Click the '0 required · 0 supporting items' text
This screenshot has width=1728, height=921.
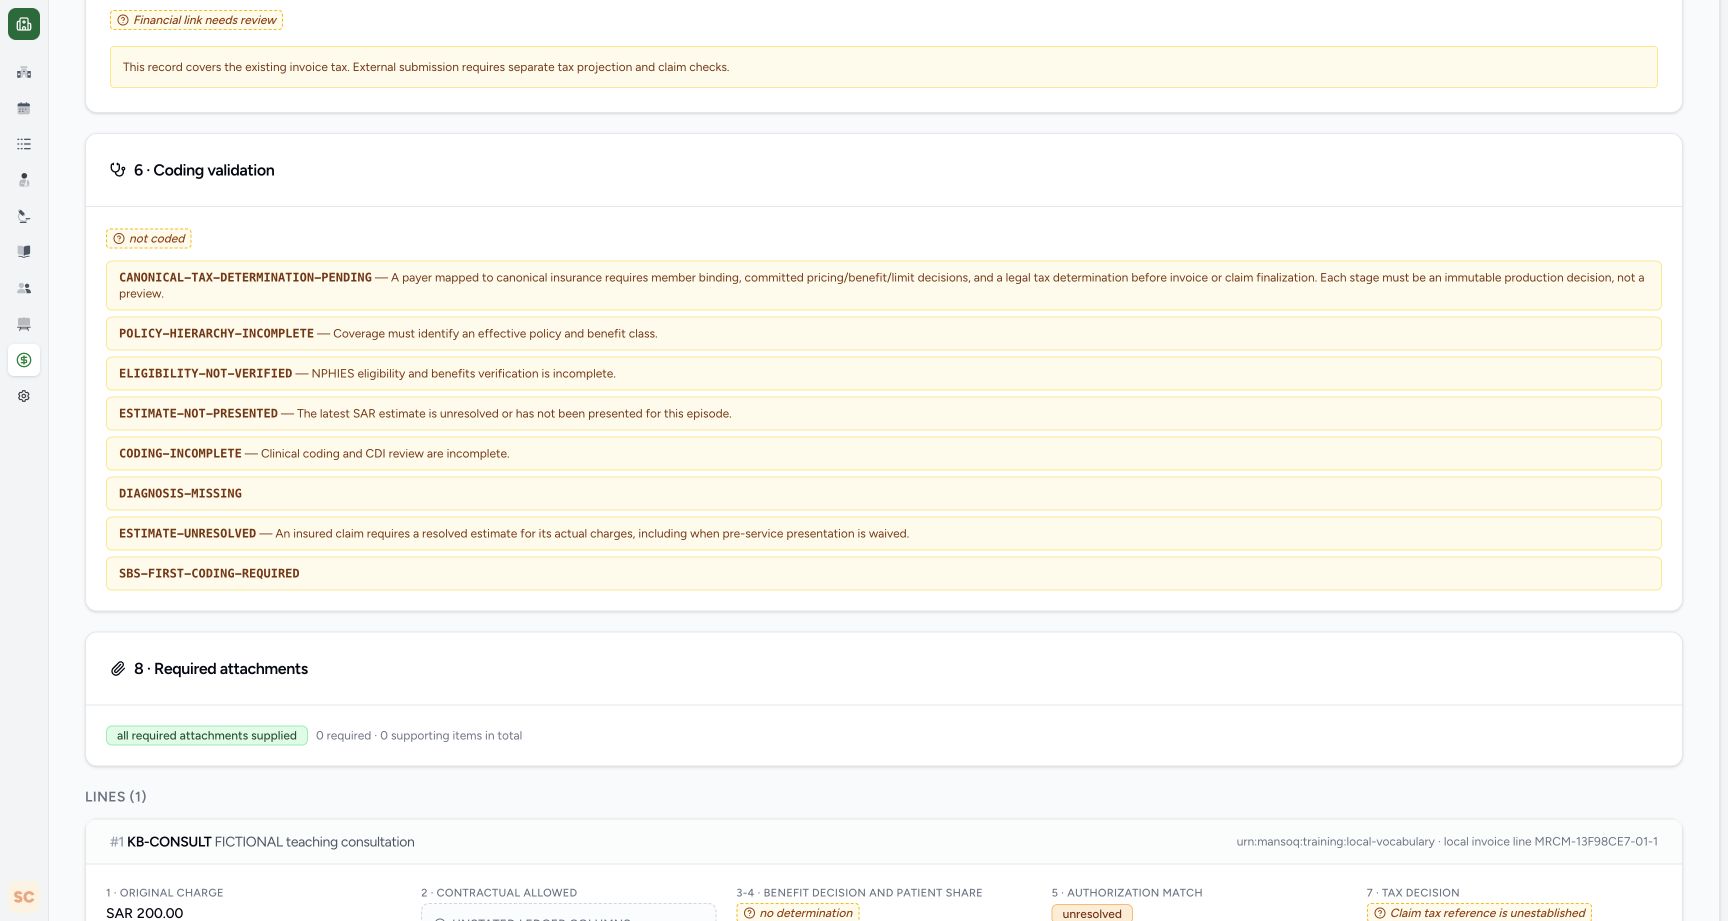pyautogui.click(x=419, y=736)
